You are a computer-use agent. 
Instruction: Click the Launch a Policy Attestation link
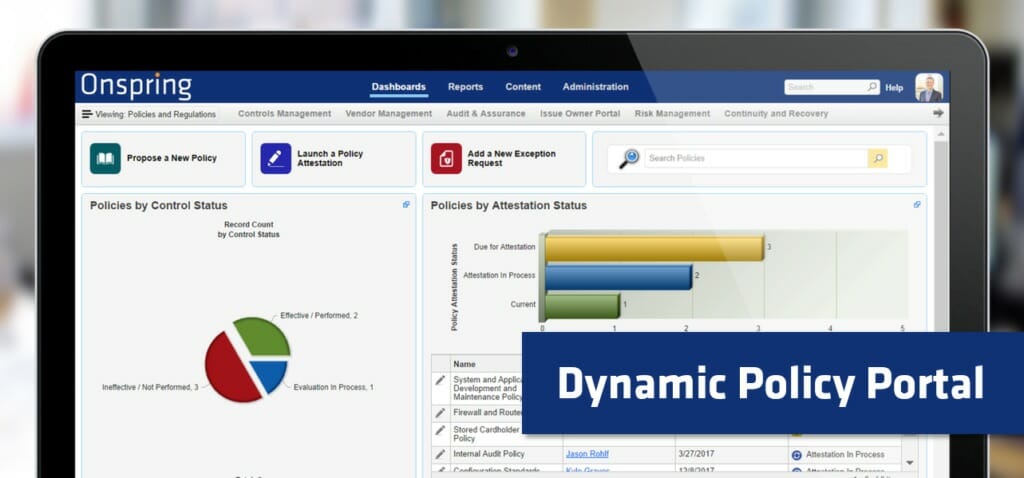[330, 158]
